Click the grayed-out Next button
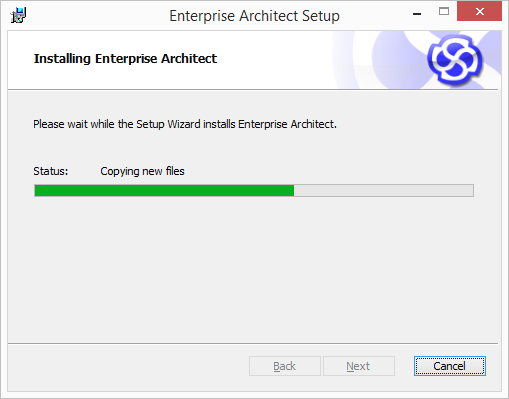The image size is (509, 399). (x=359, y=366)
